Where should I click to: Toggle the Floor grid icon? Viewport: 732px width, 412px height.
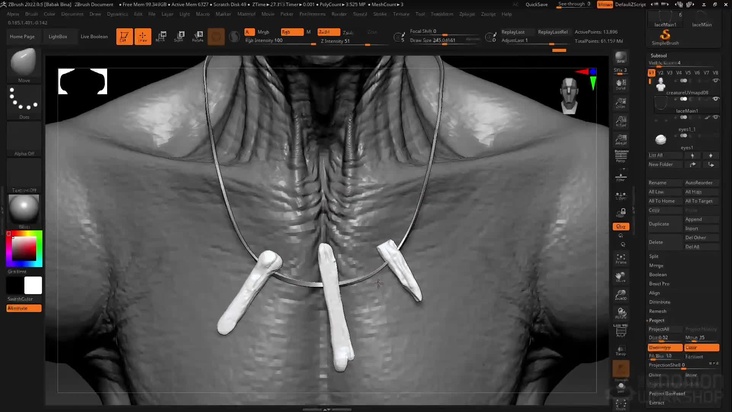point(620,177)
